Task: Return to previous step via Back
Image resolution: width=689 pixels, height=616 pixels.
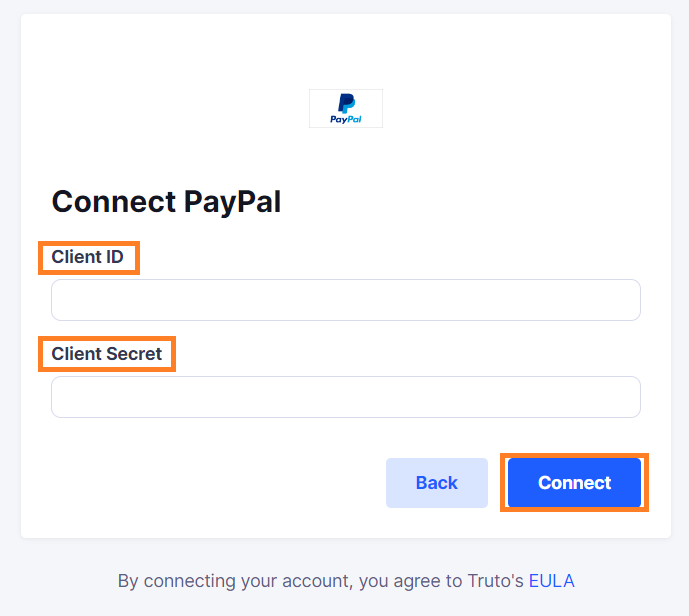Action: click(437, 483)
